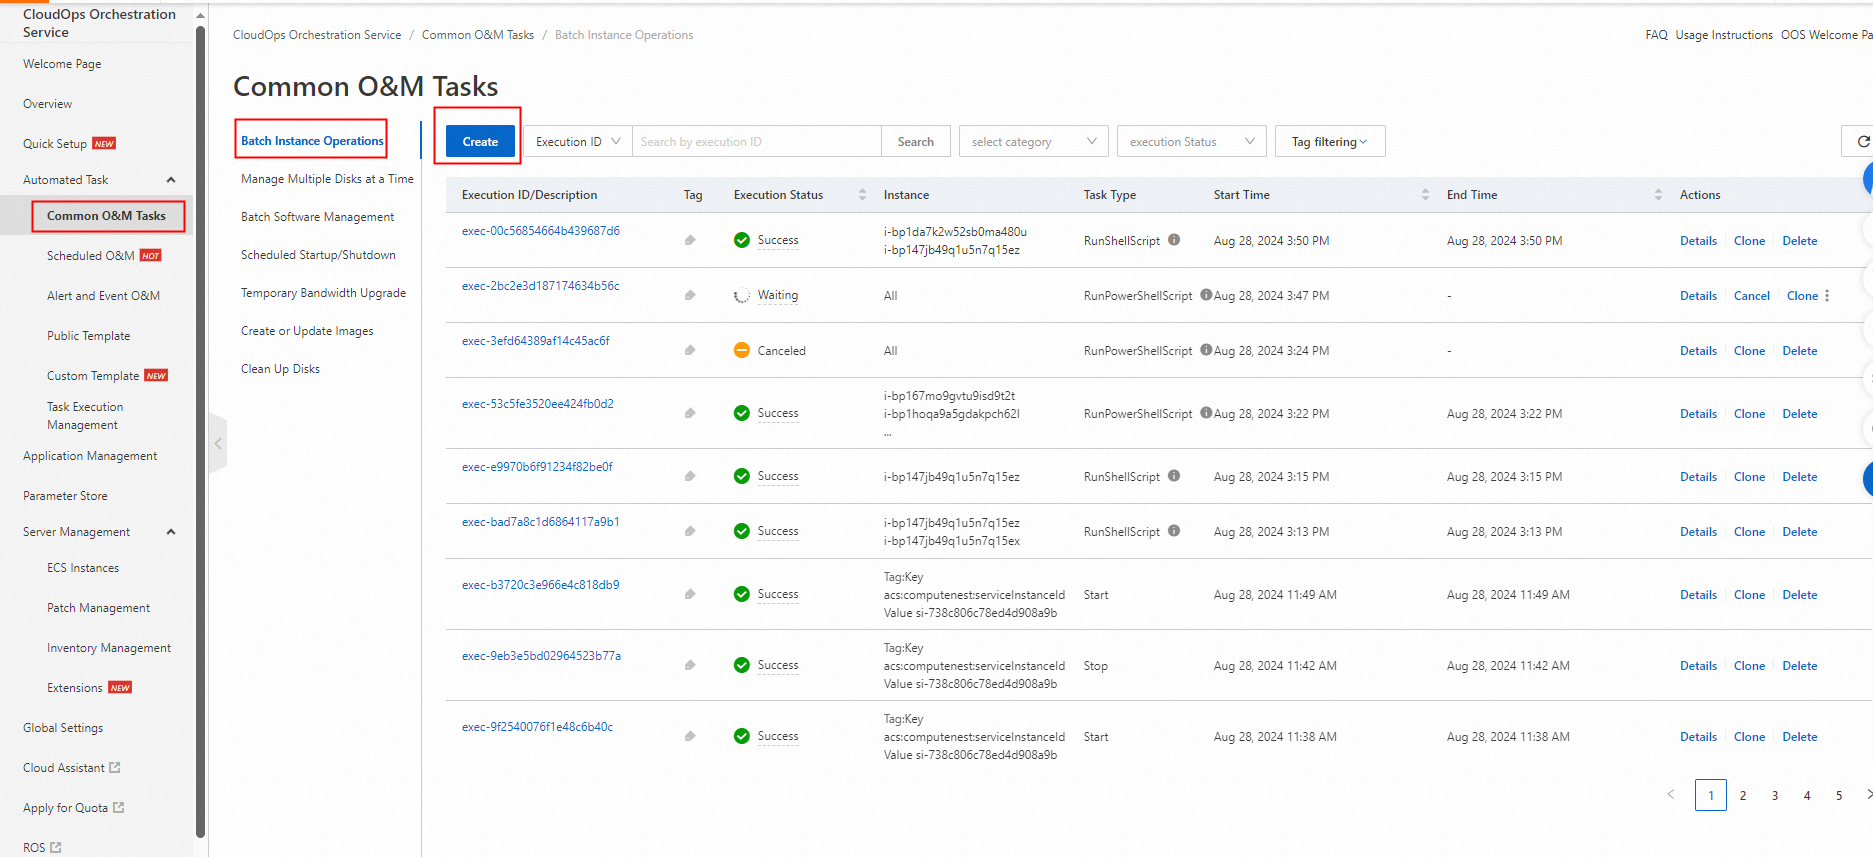This screenshot has width=1873, height=857.
Task: Go to page 5
Action: click(1839, 795)
